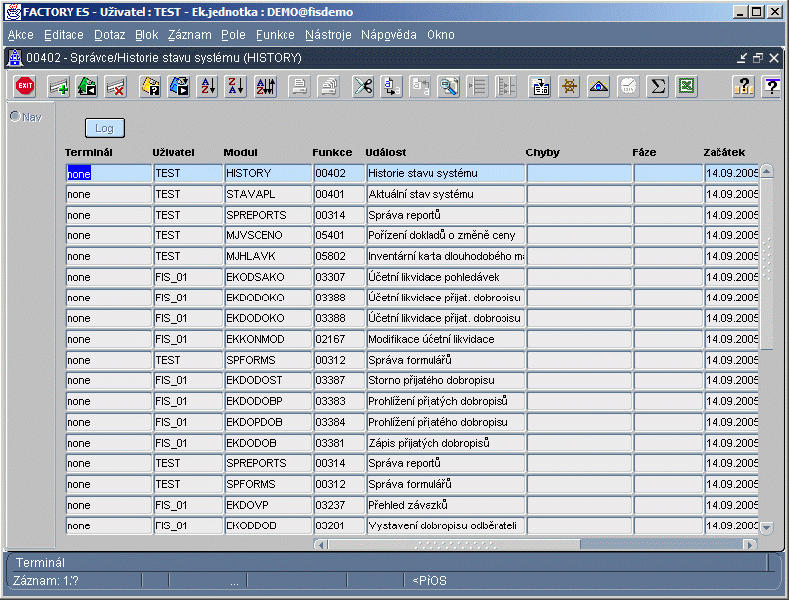Viewport: 789px width, 600px height.
Task: Click the scissors cut icon
Action: point(363,87)
